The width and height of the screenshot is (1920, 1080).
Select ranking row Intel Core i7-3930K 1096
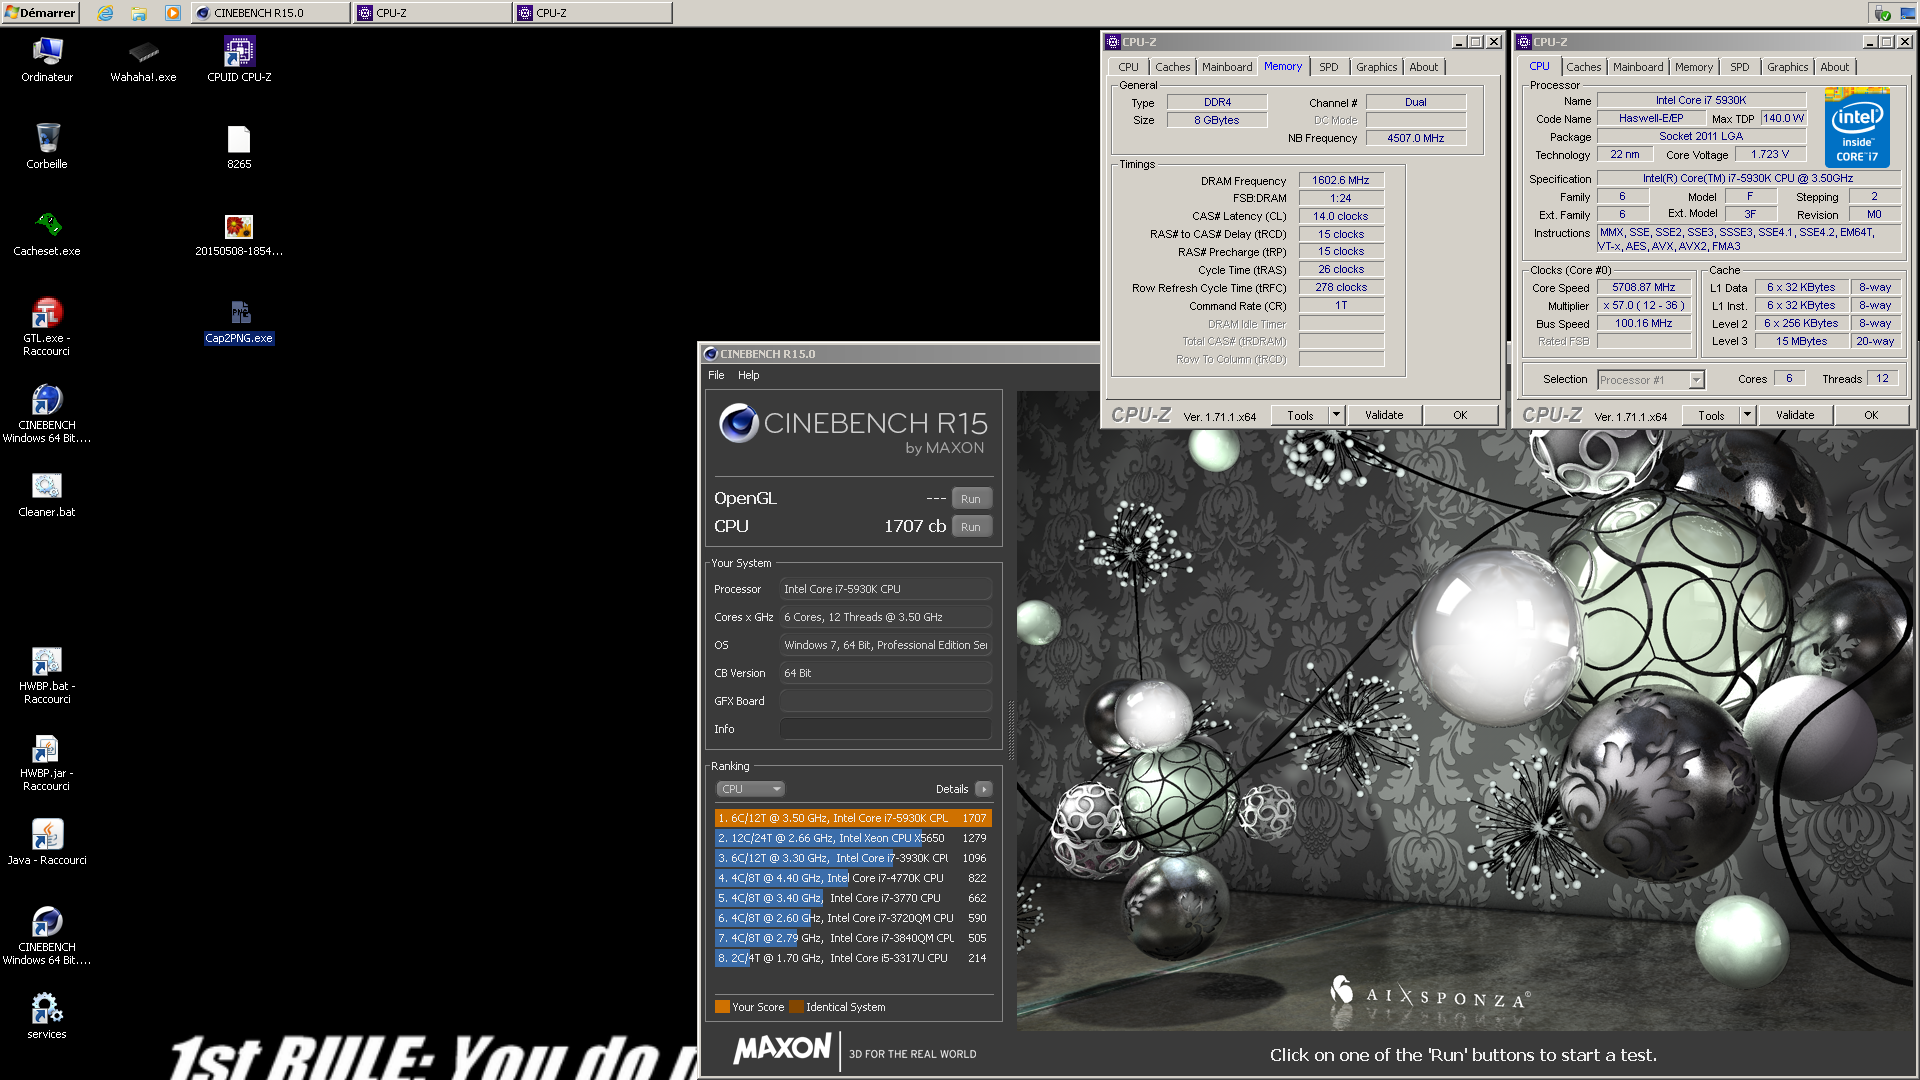(x=853, y=858)
